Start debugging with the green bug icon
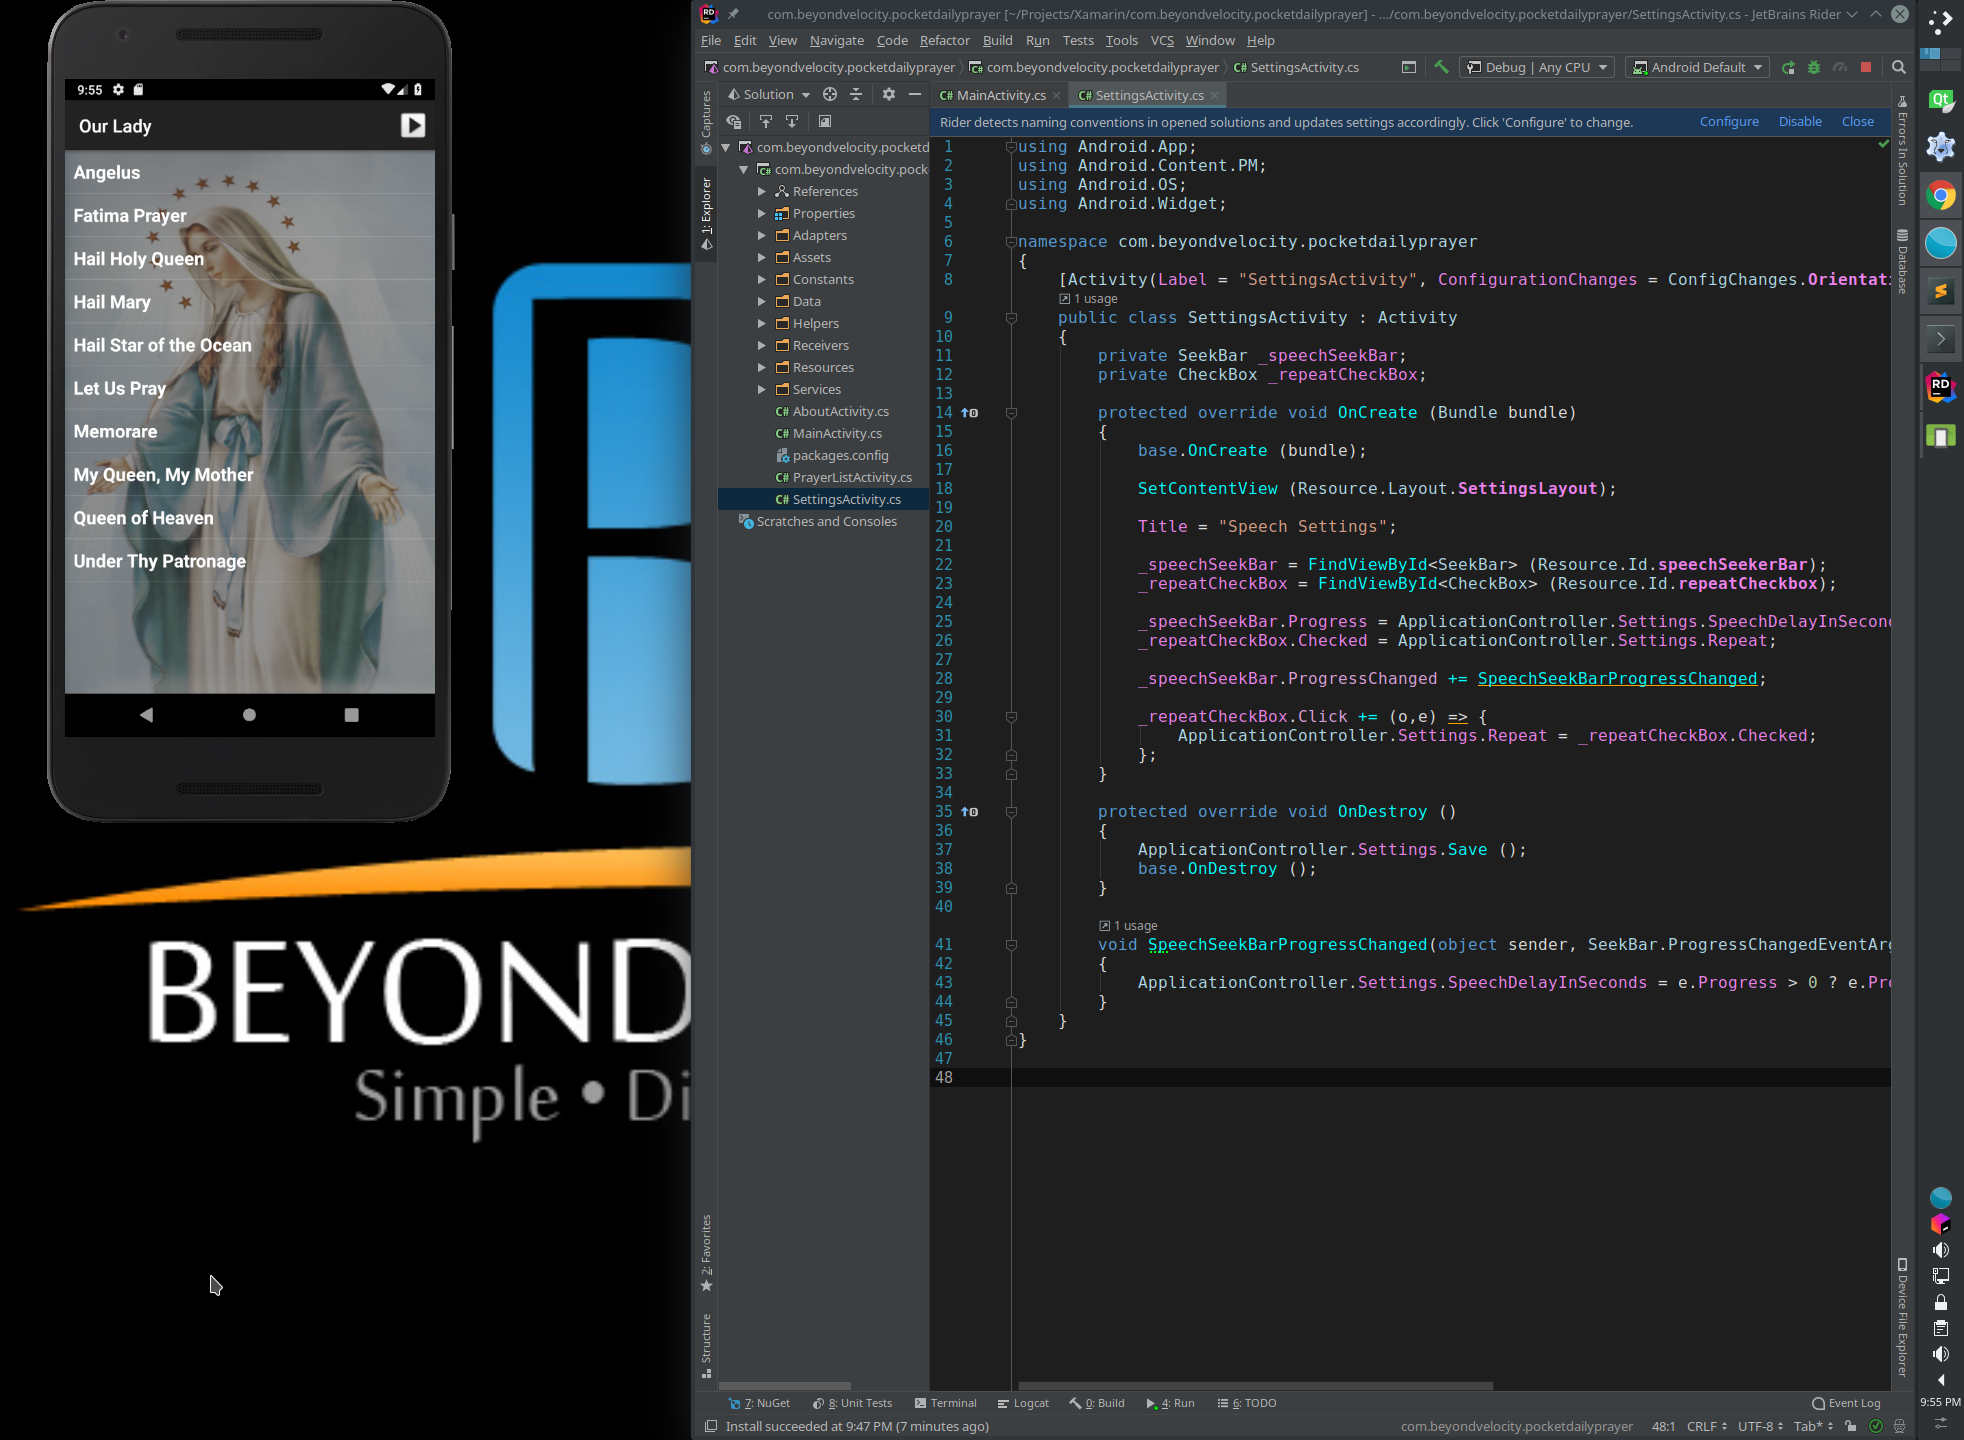Viewport: 1964px width, 1440px height. 1814,67
